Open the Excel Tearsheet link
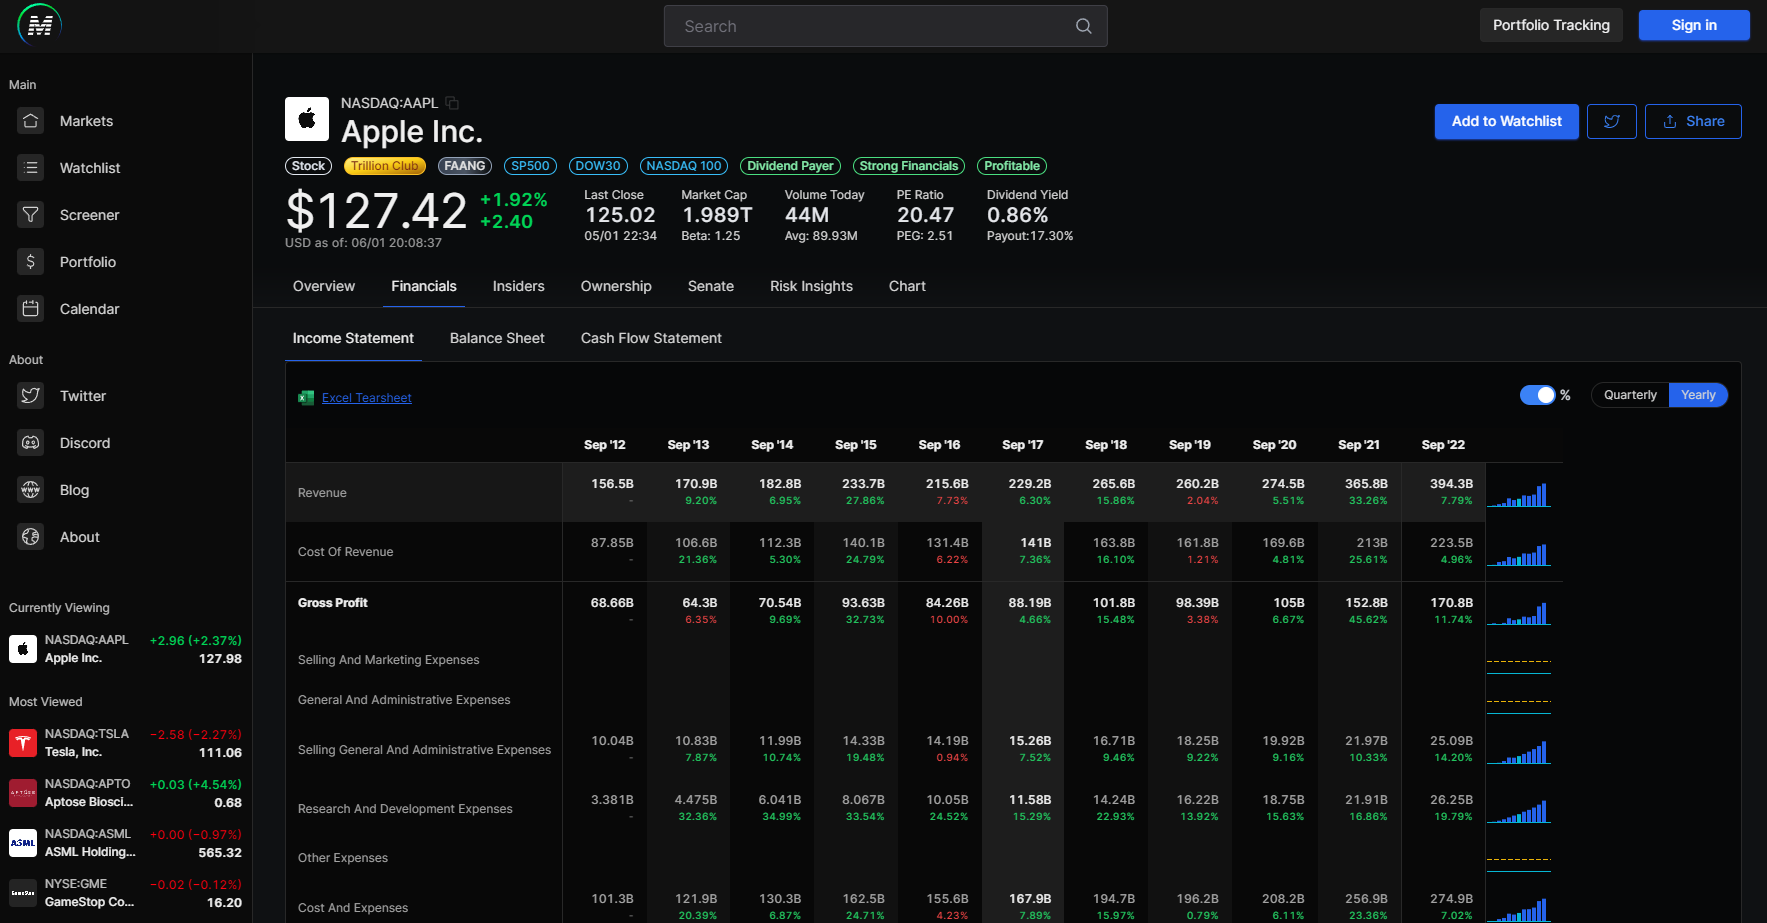Screen dimensions: 1767x923 click(366, 397)
